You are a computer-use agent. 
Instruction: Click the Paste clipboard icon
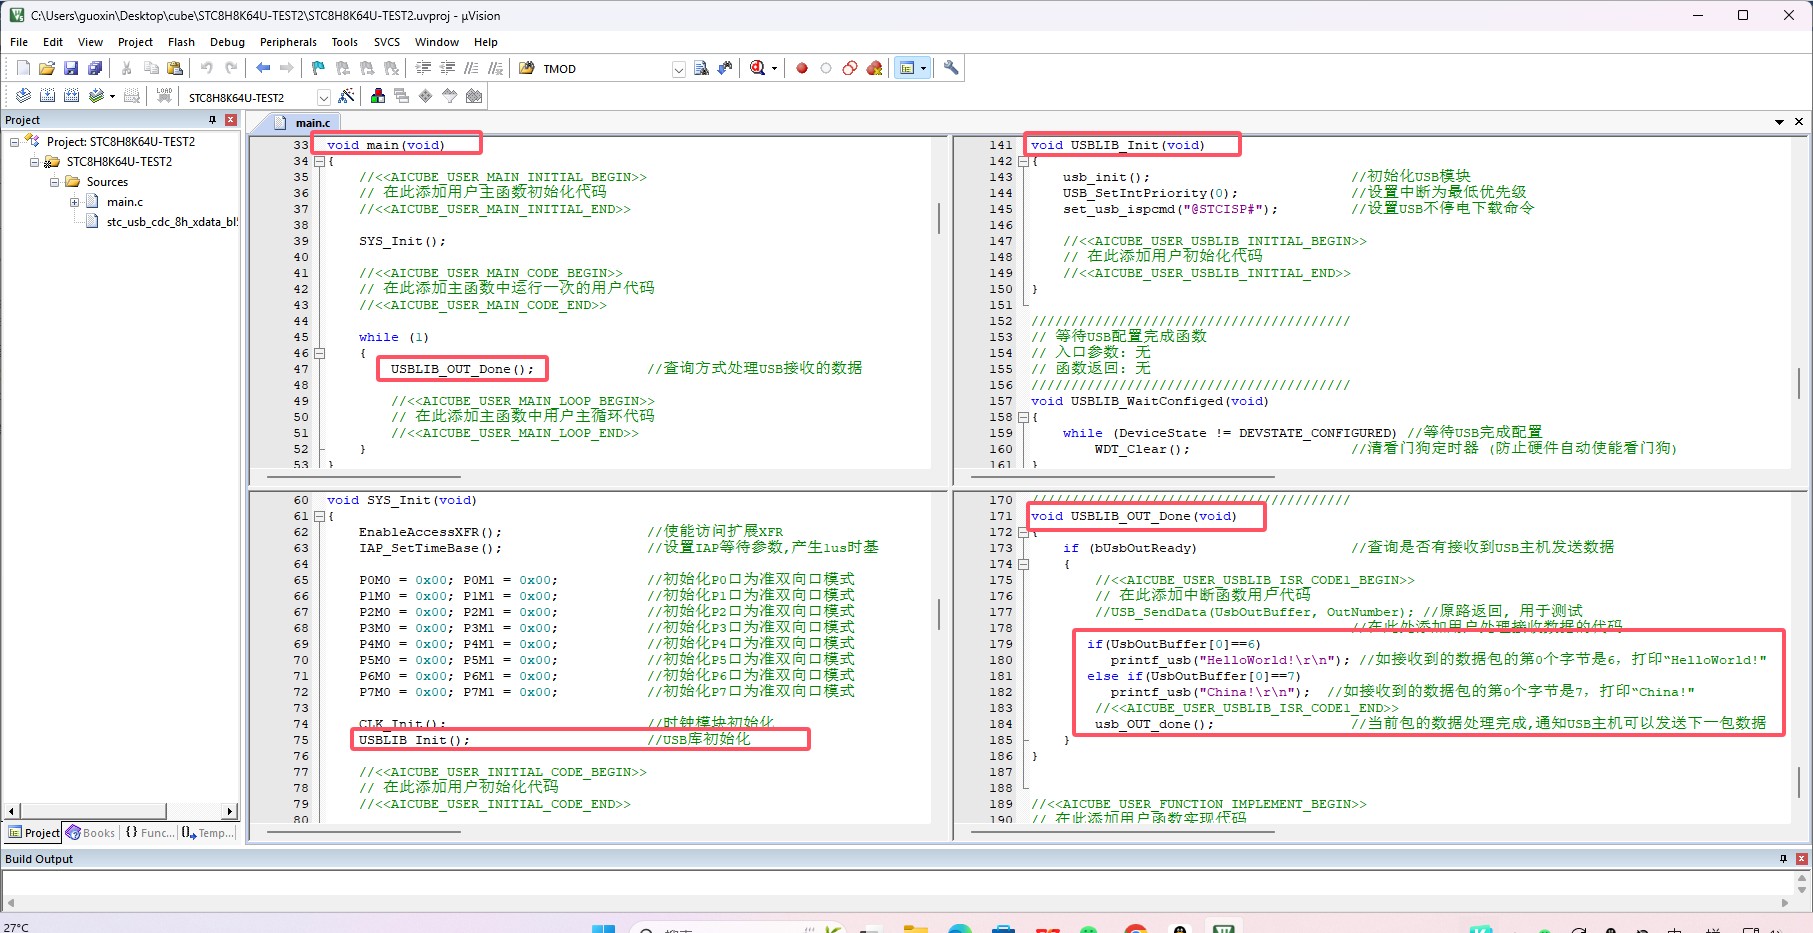[175, 68]
